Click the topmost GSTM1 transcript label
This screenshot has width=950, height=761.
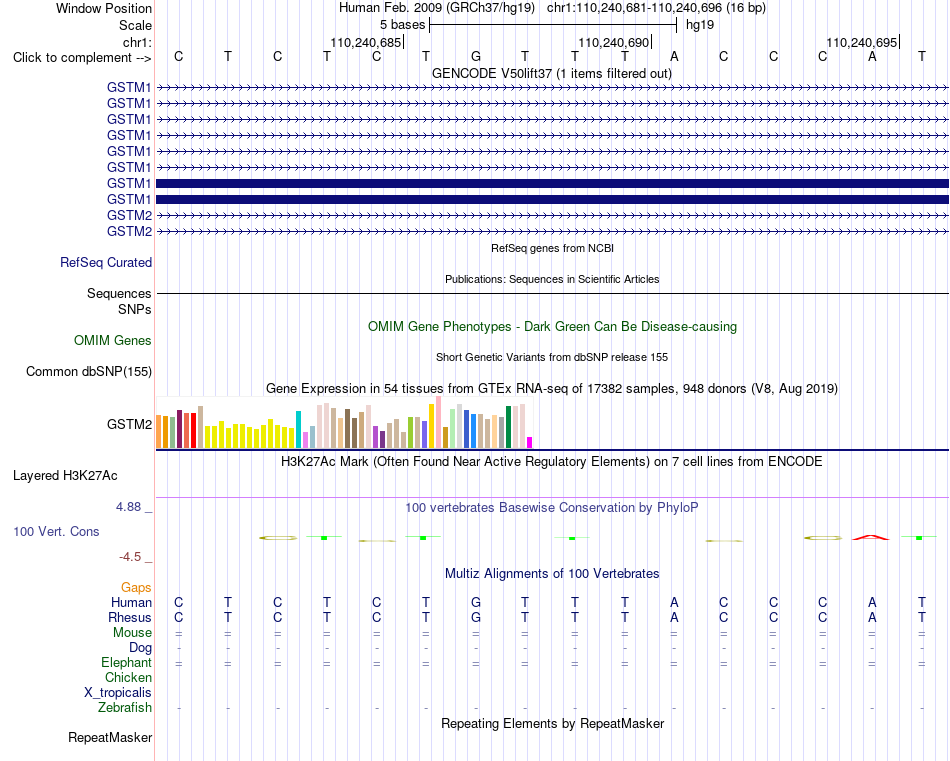[129, 87]
